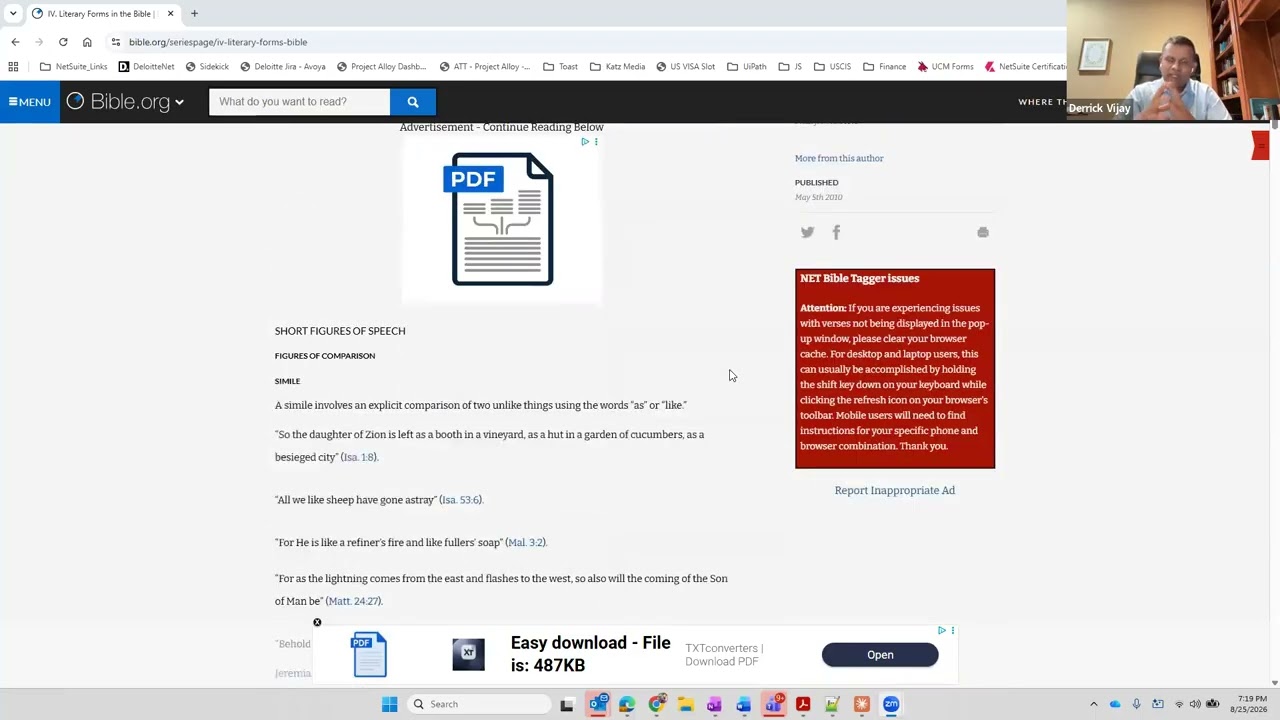Click the blue search magnifier button
This screenshot has height=720, width=1280.
412,101
